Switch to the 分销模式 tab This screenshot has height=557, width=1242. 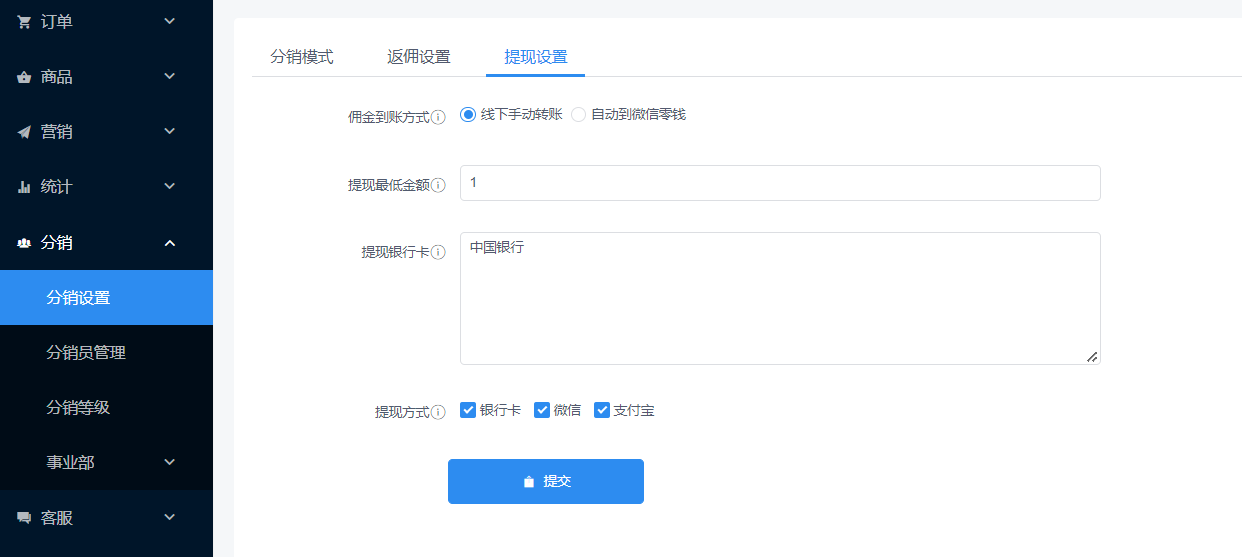tap(302, 57)
